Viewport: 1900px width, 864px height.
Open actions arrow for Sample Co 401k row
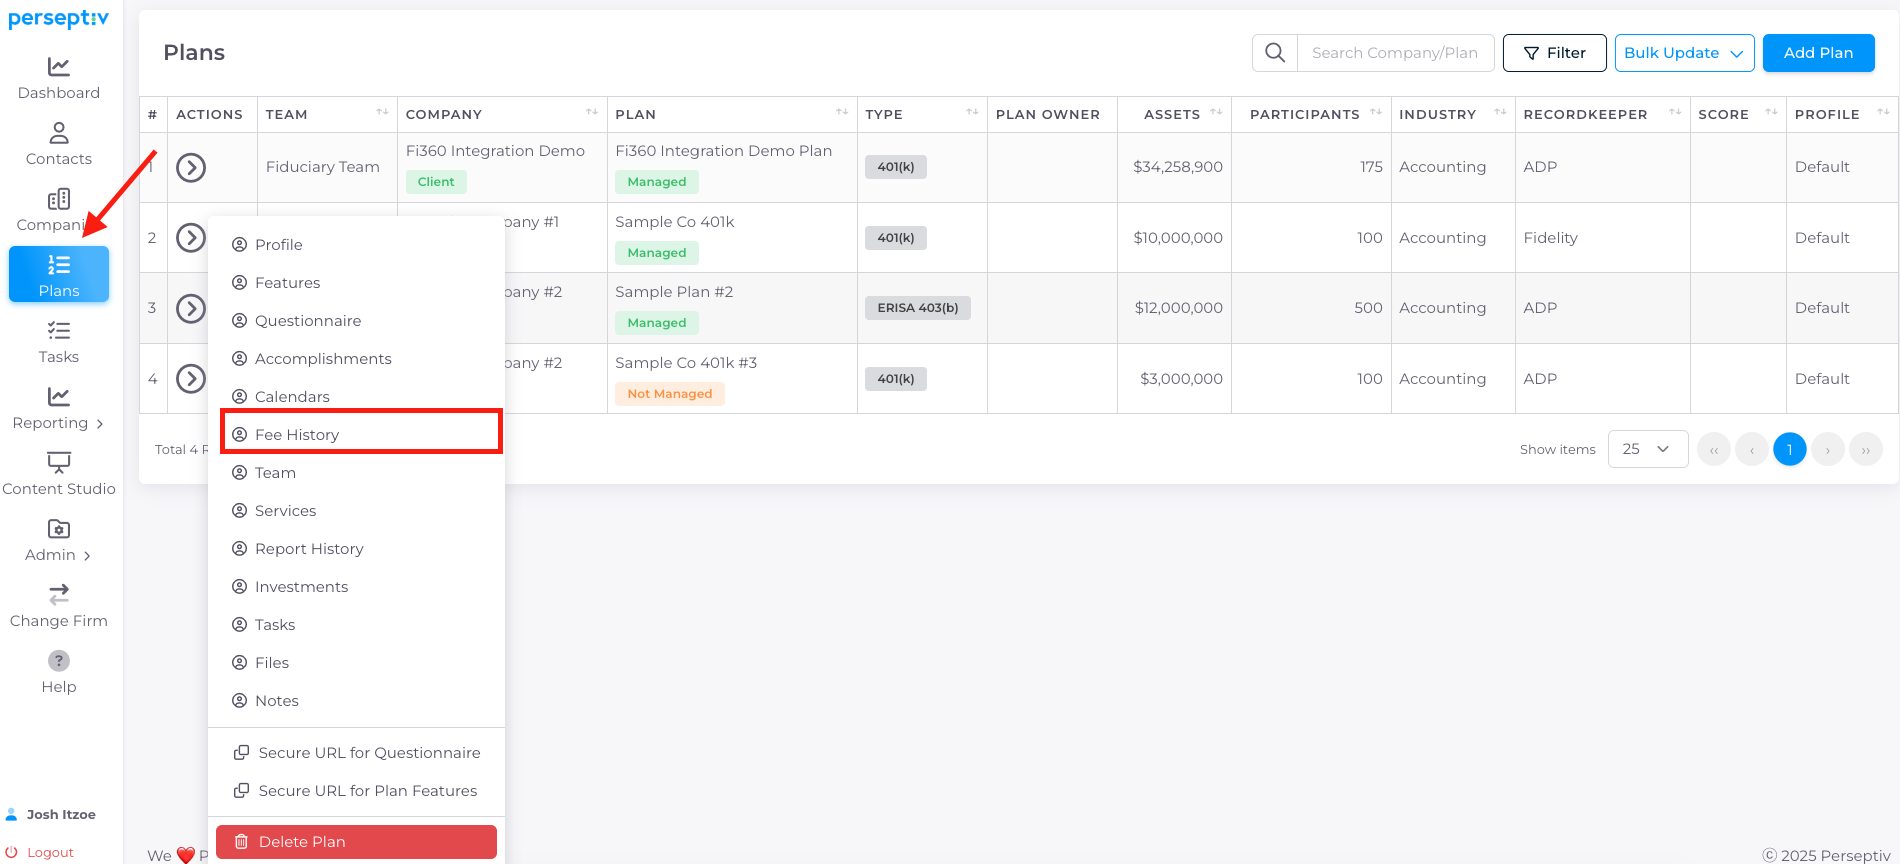click(x=191, y=238)
